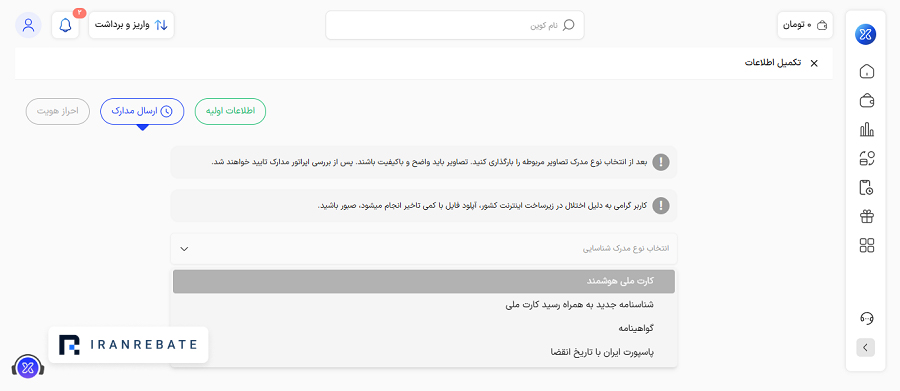Click the up-down arrows deposit icon
The height and width of the screenshot is (391, 900).
(x=161, y=25)
